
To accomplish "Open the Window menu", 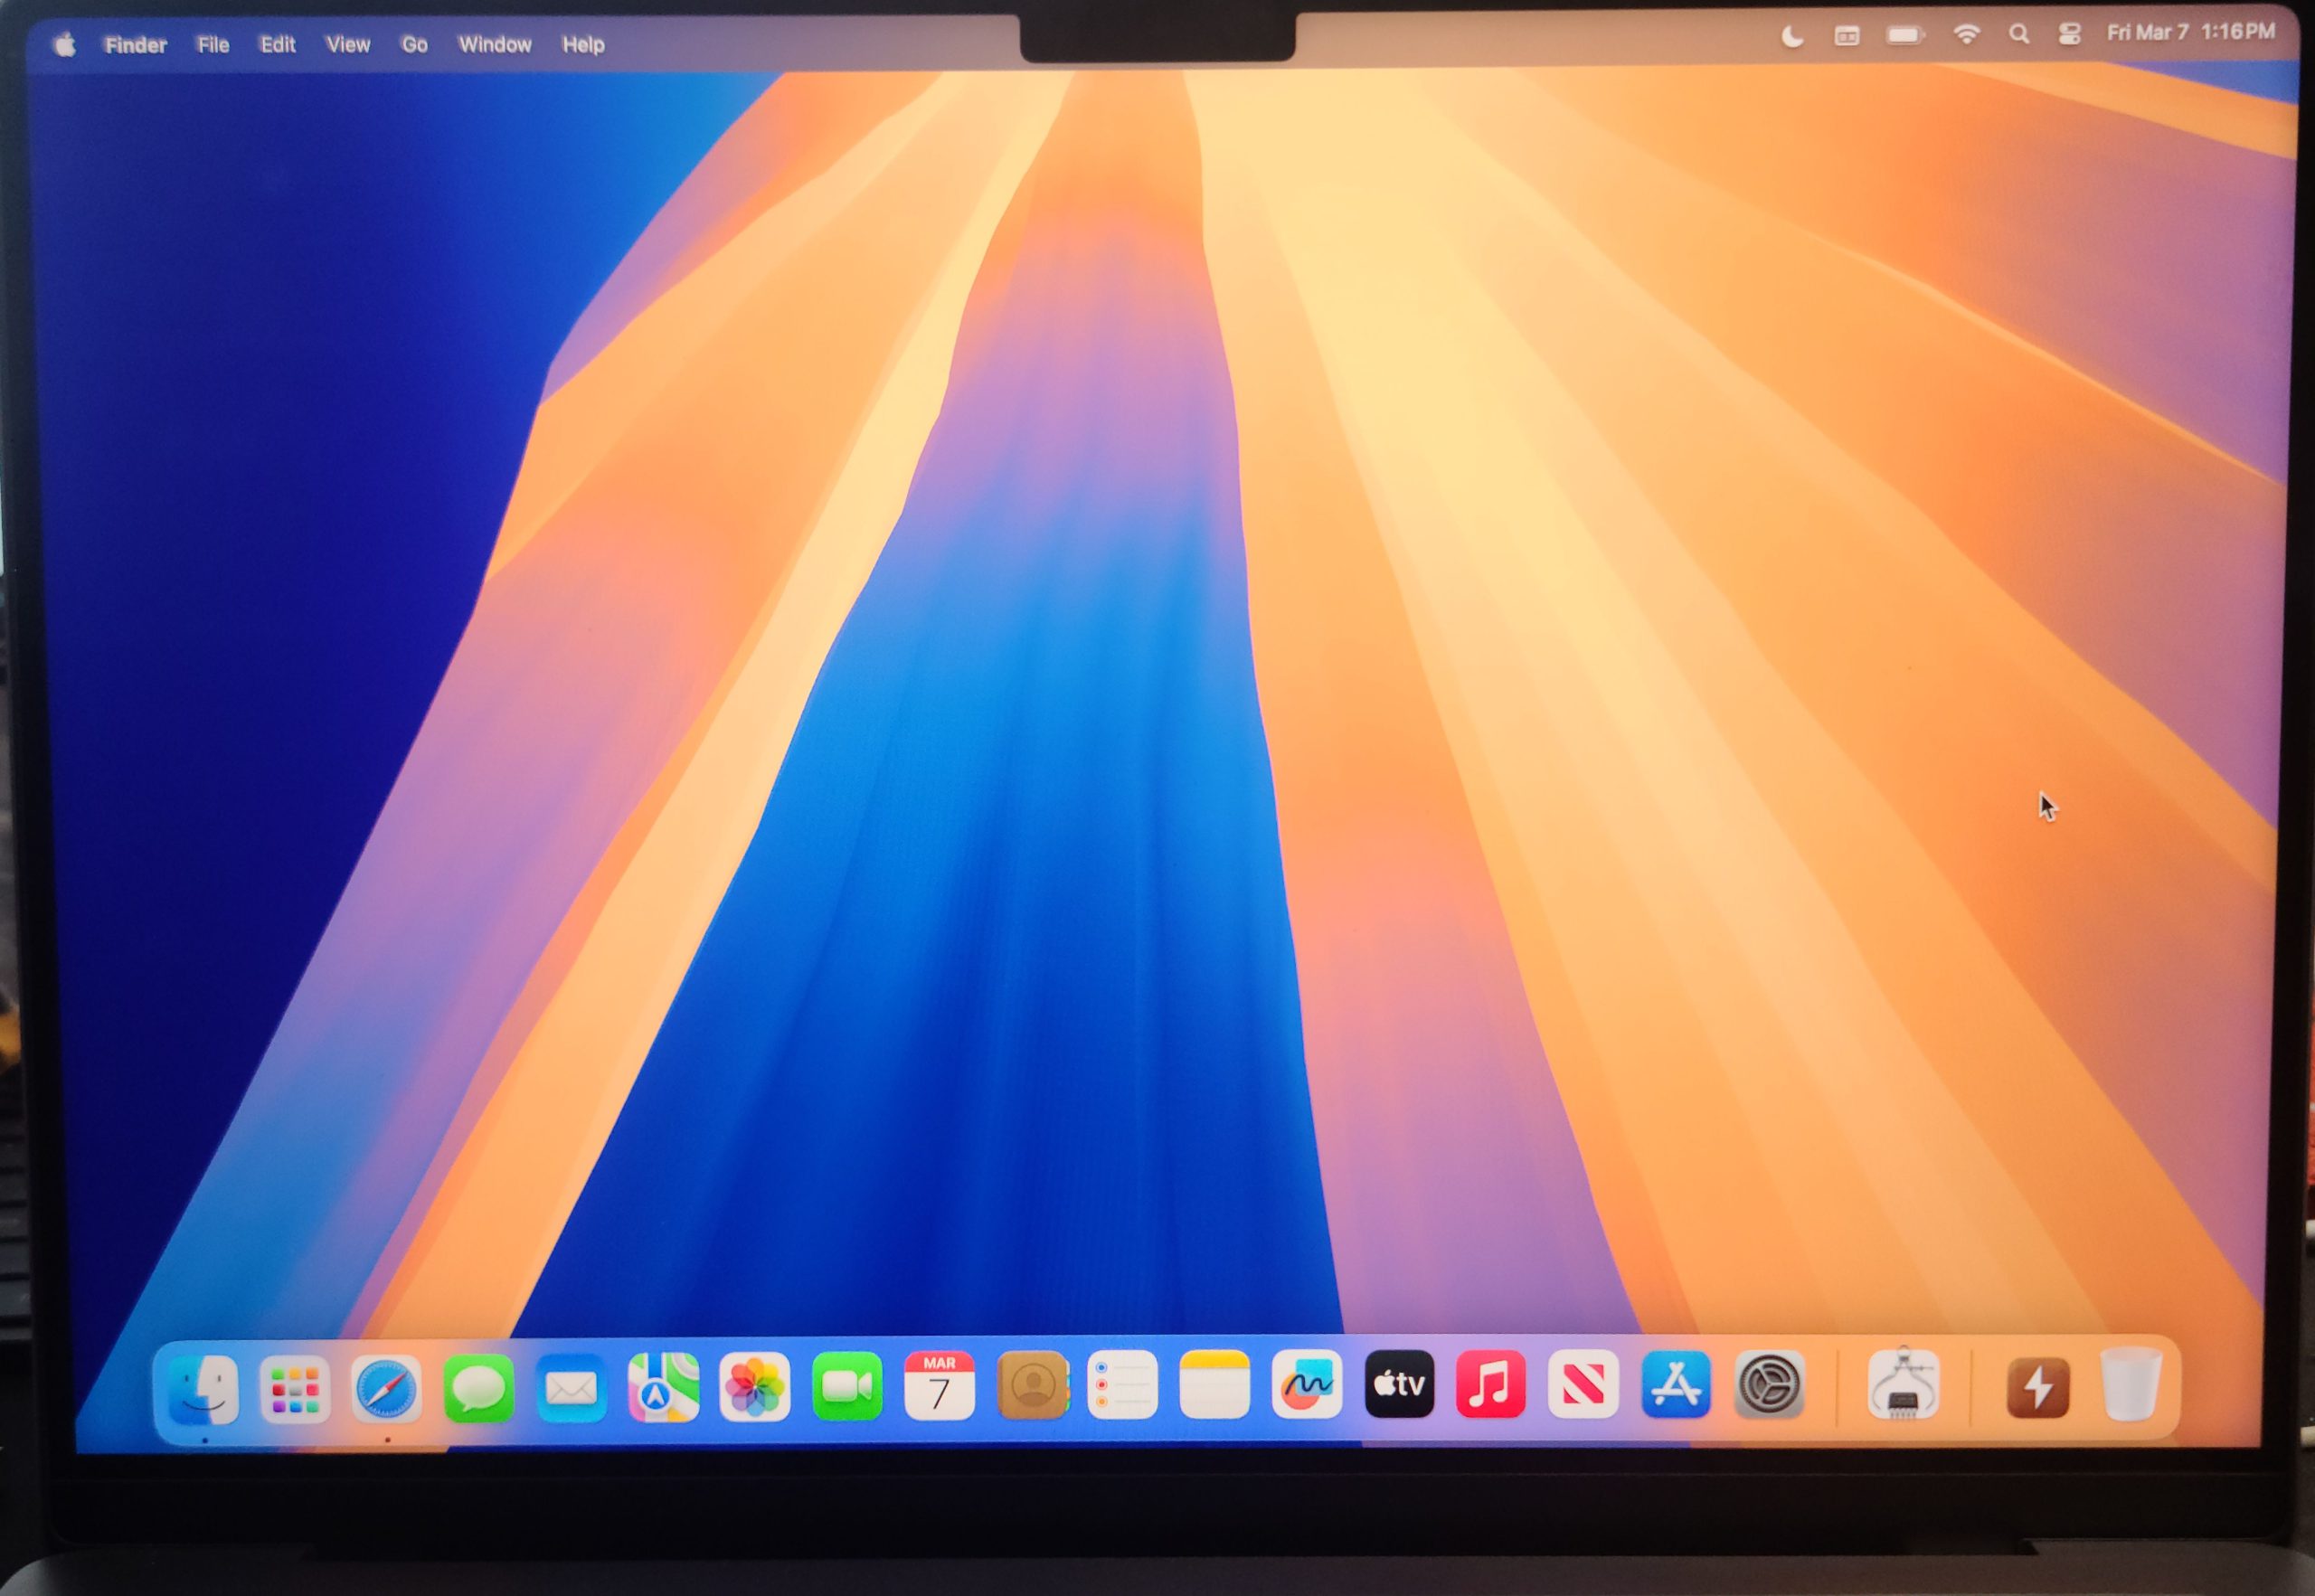I will pos(494,45).
